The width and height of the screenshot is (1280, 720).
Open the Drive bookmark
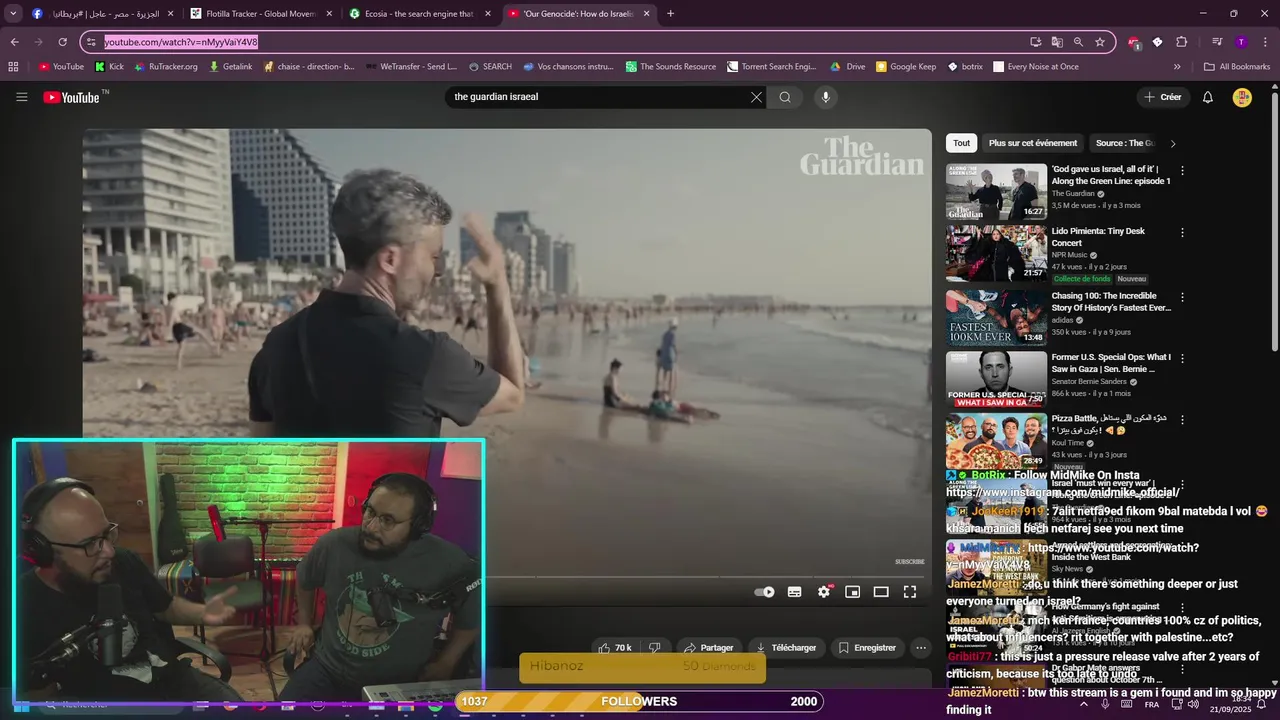pyautogui.click(x=848, y=66)
